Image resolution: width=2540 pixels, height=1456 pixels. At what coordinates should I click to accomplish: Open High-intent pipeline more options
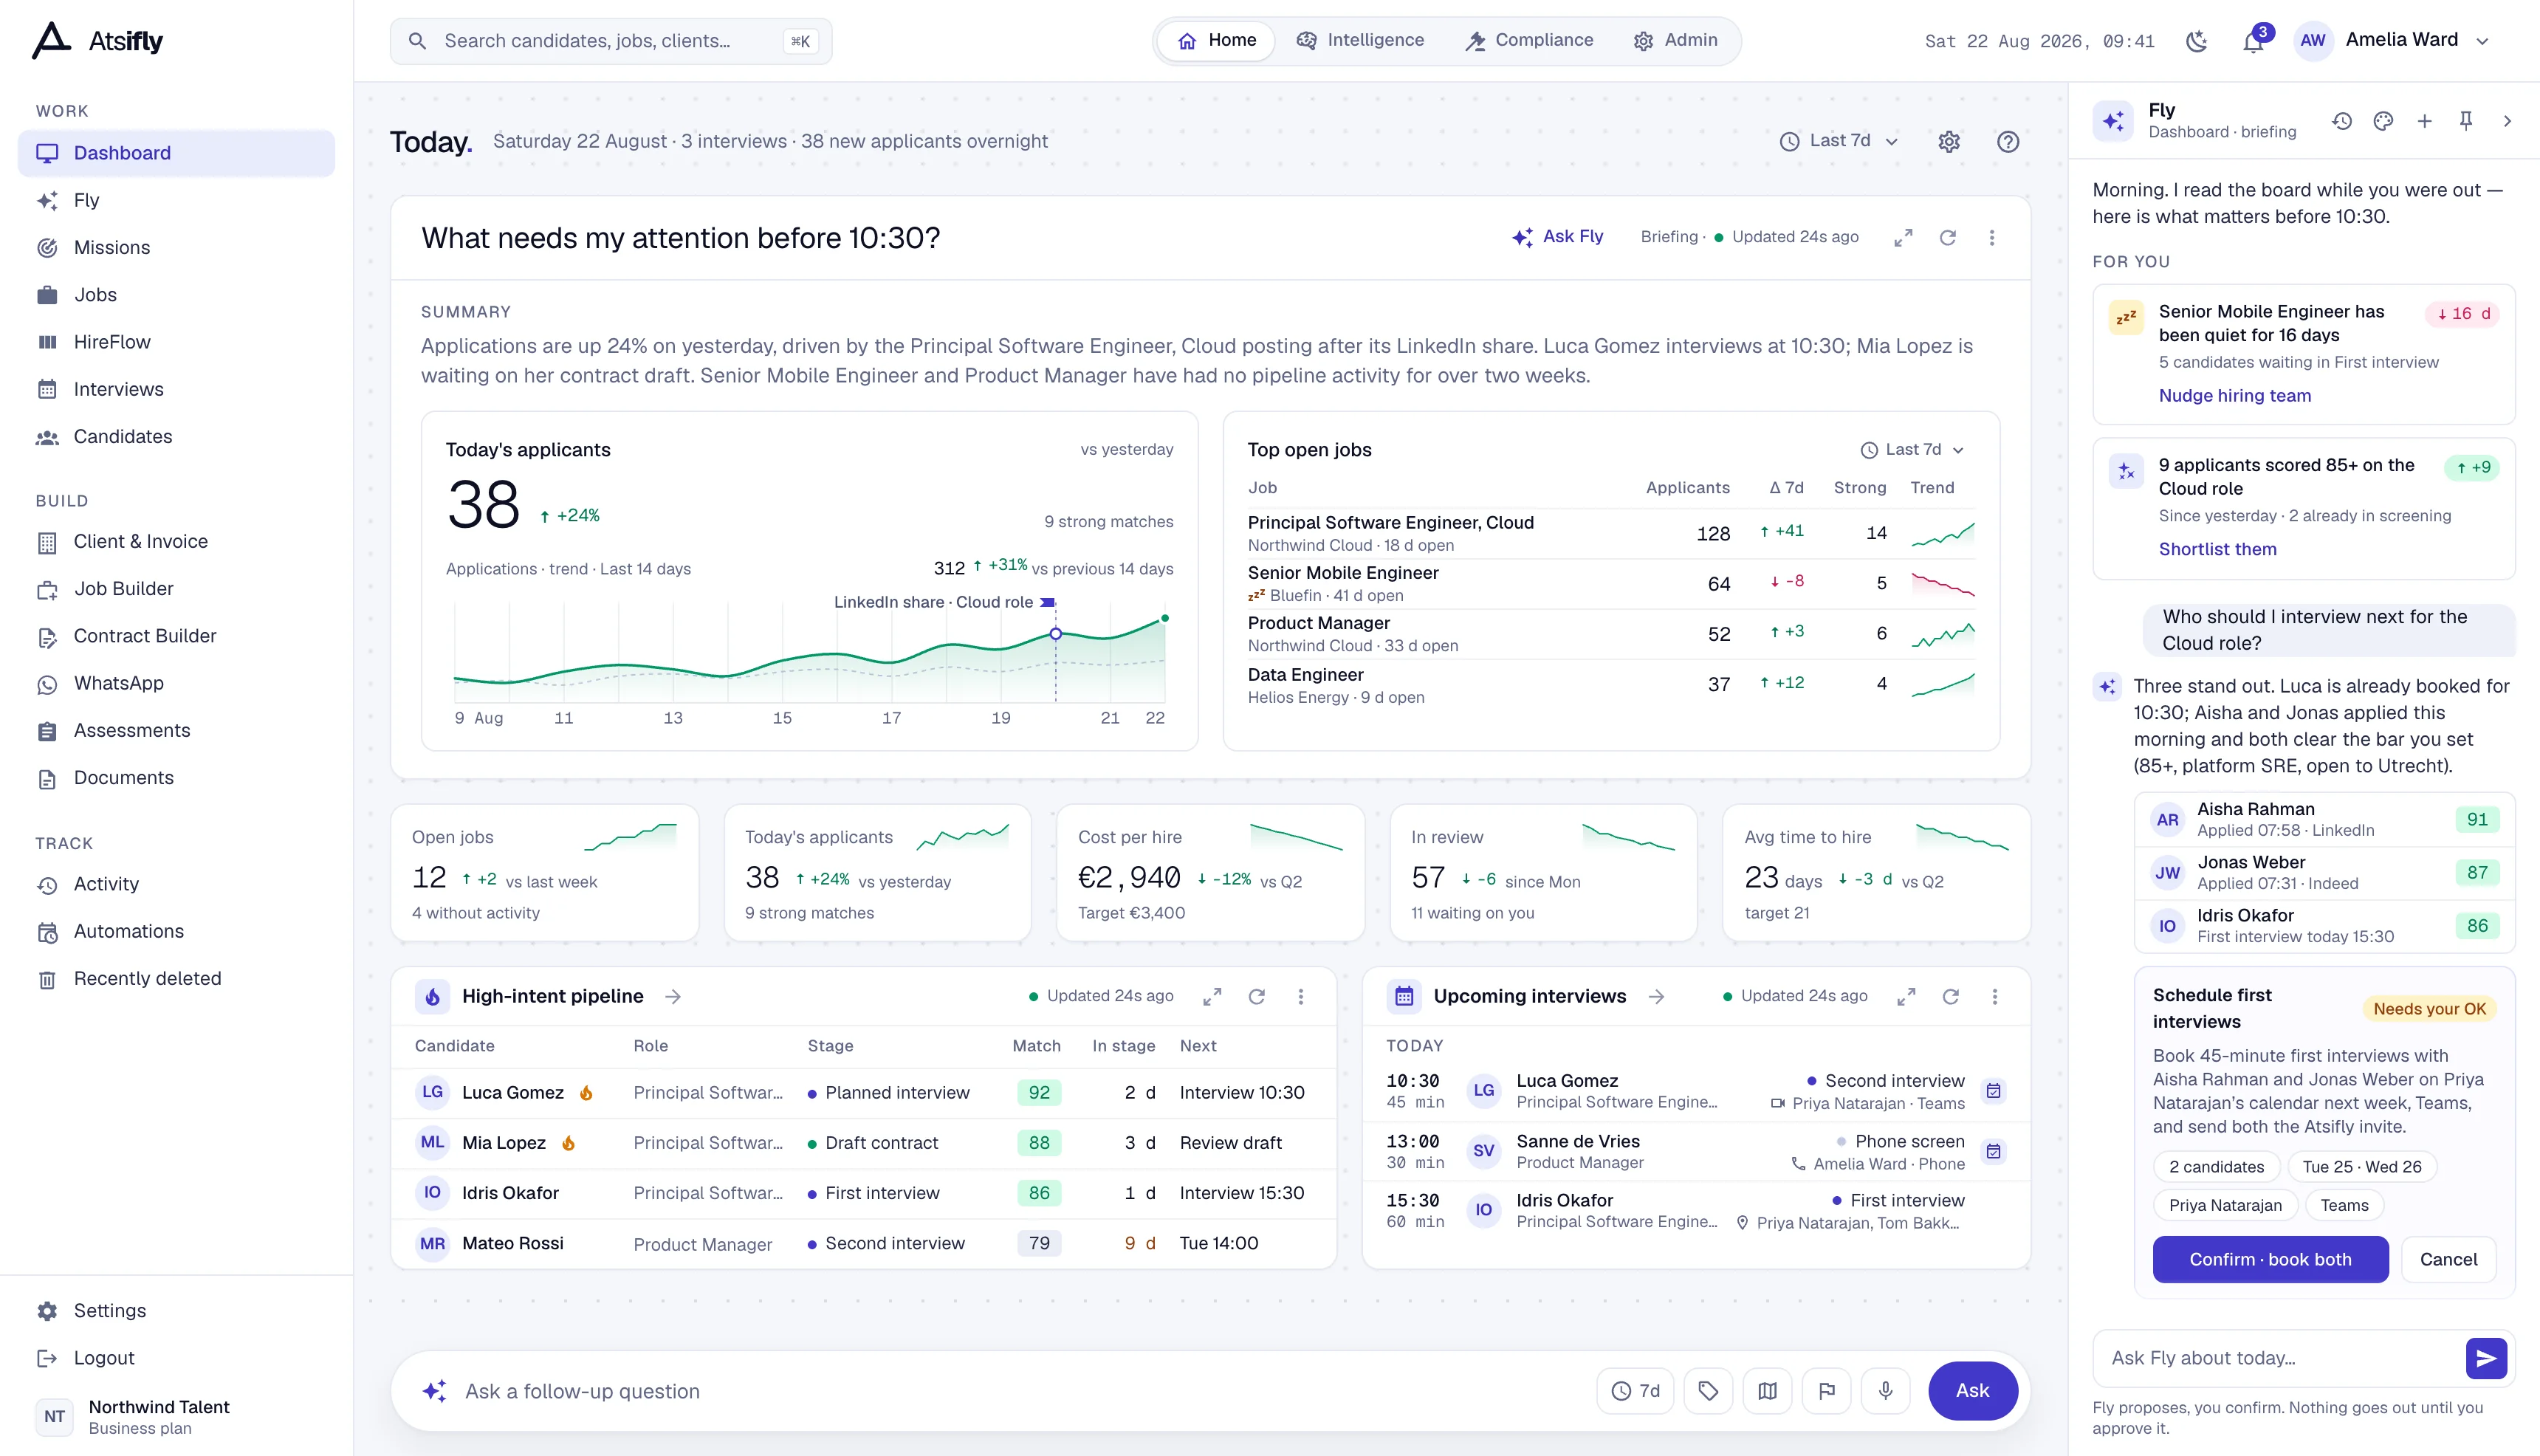1301,997
